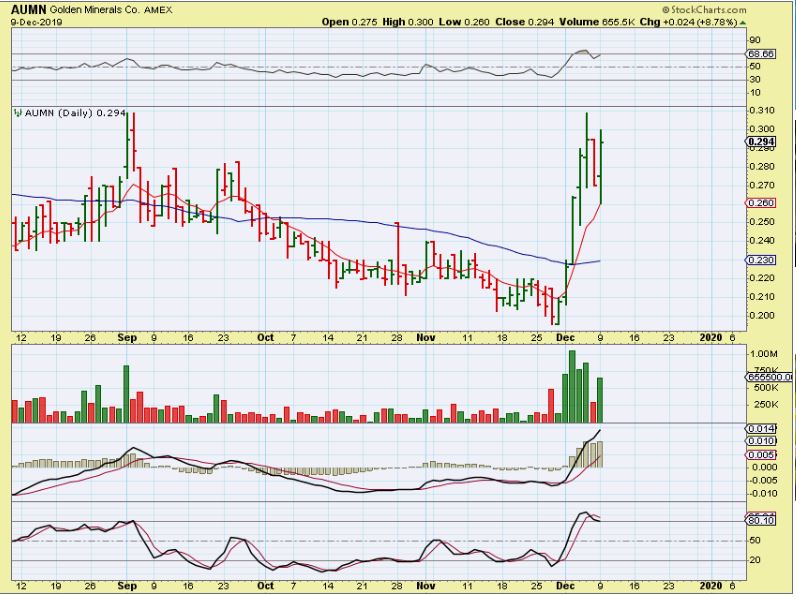Click the 10 level on the RSI axis
This screenshot has height=597, width=796.
tap(754, 92)
